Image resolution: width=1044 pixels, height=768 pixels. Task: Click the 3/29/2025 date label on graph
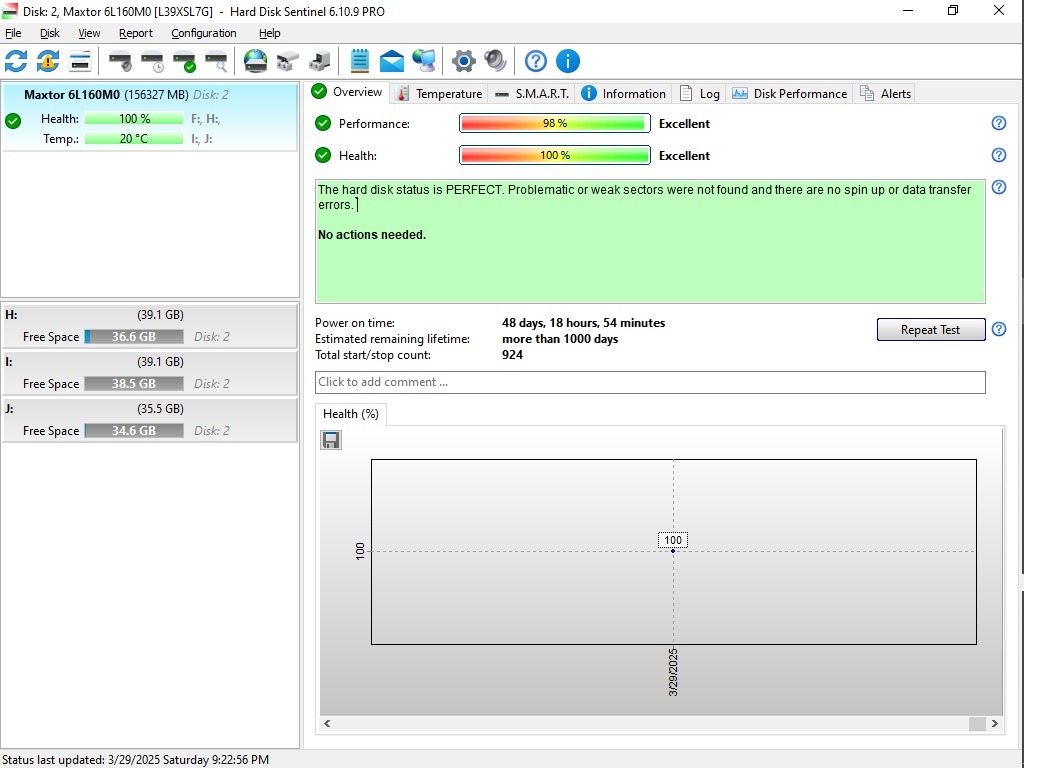click(x=673, y=672)
